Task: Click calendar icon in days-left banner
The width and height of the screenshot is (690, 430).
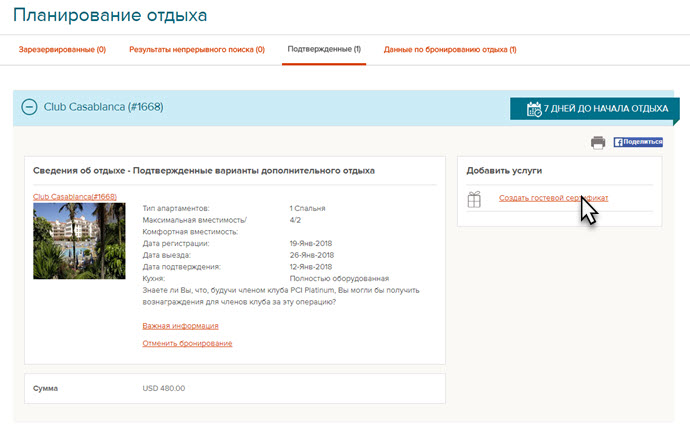Action: point(534,109)
